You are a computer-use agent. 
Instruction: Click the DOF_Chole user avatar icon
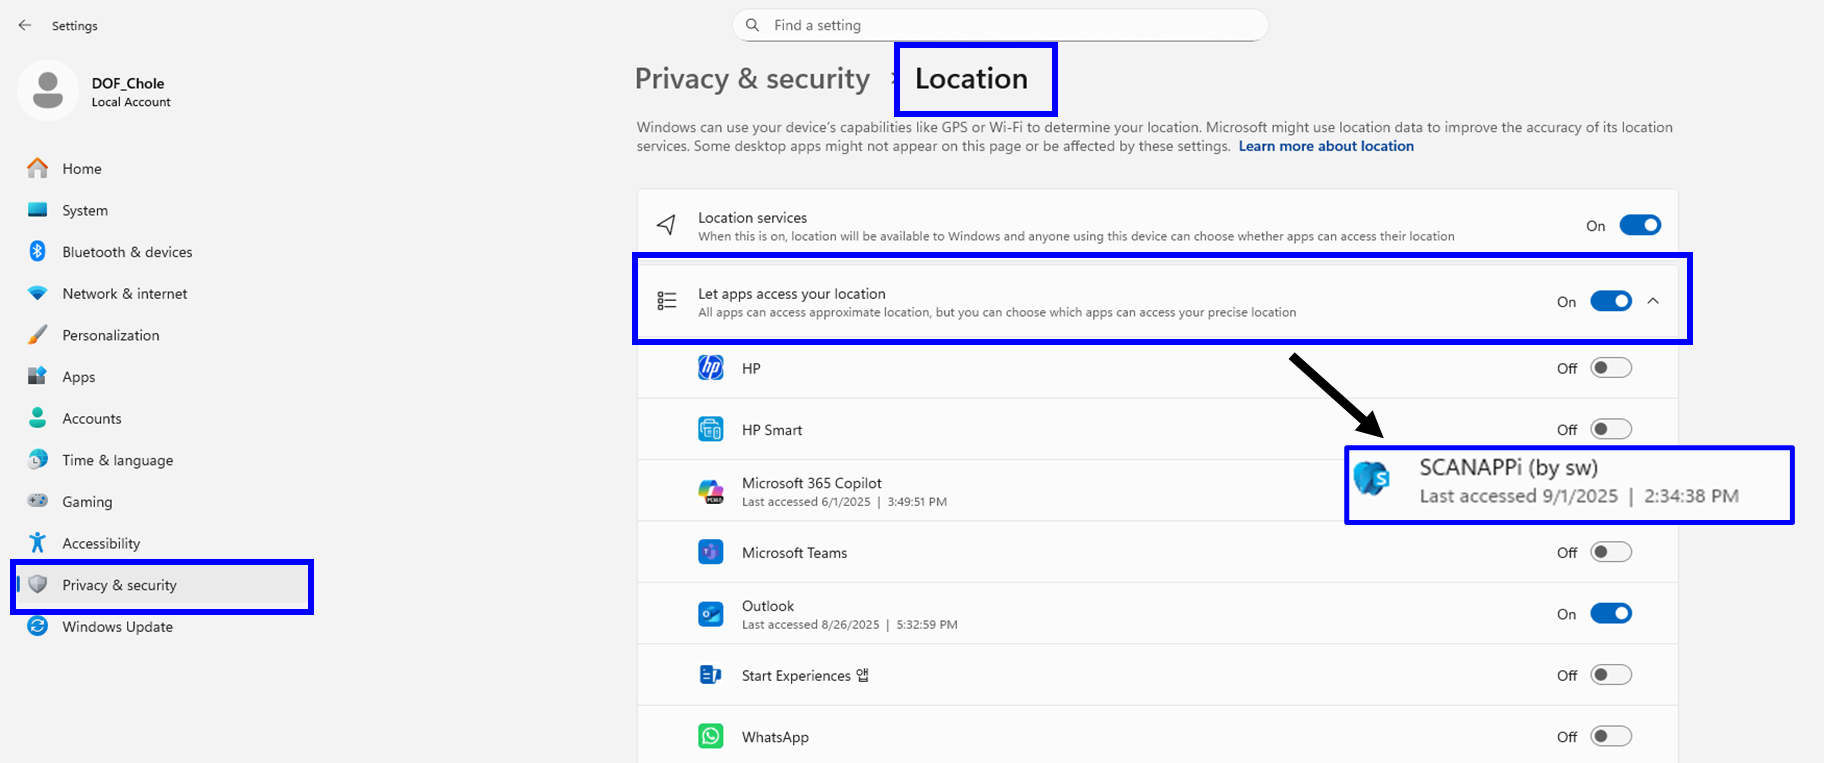47,91
